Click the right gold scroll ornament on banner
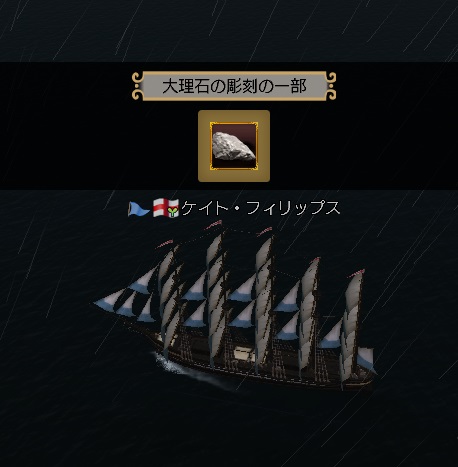The height and width of the screenshot is (467, 458). tap(330, 86)
